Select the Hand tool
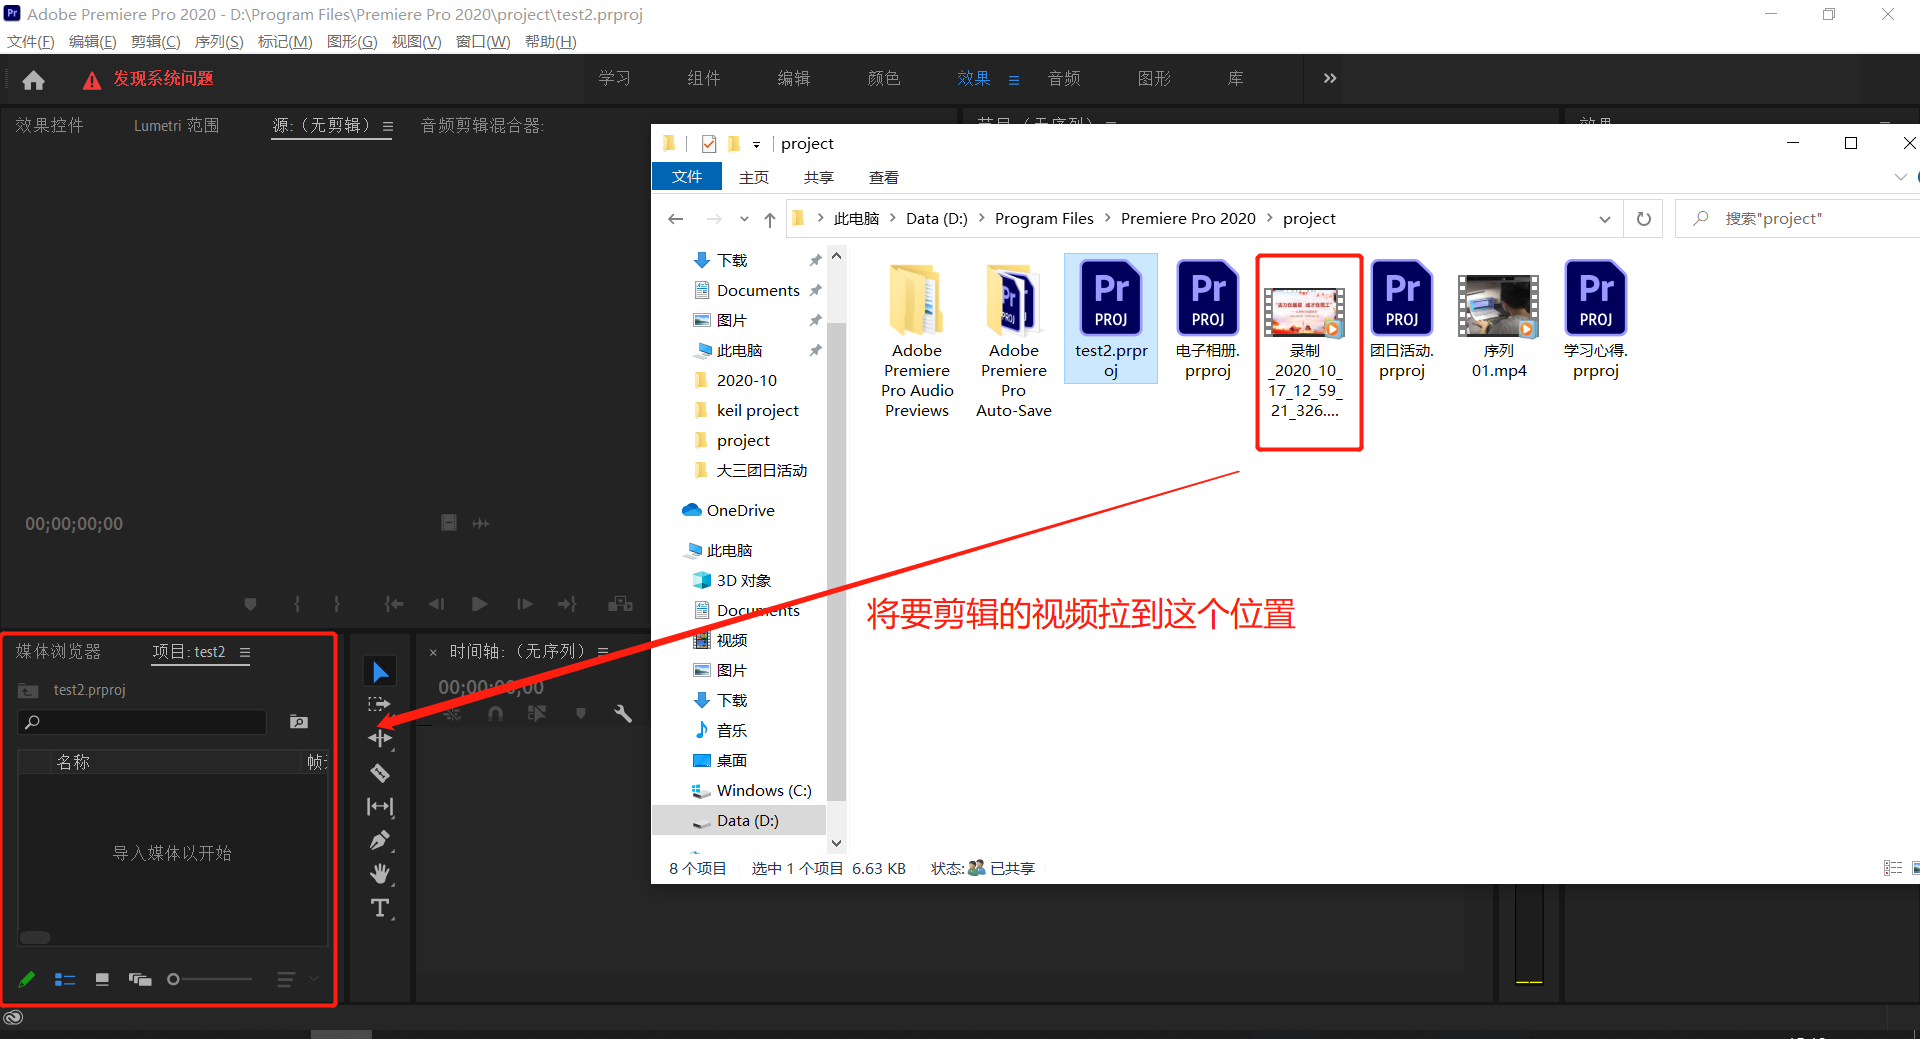 380,874
